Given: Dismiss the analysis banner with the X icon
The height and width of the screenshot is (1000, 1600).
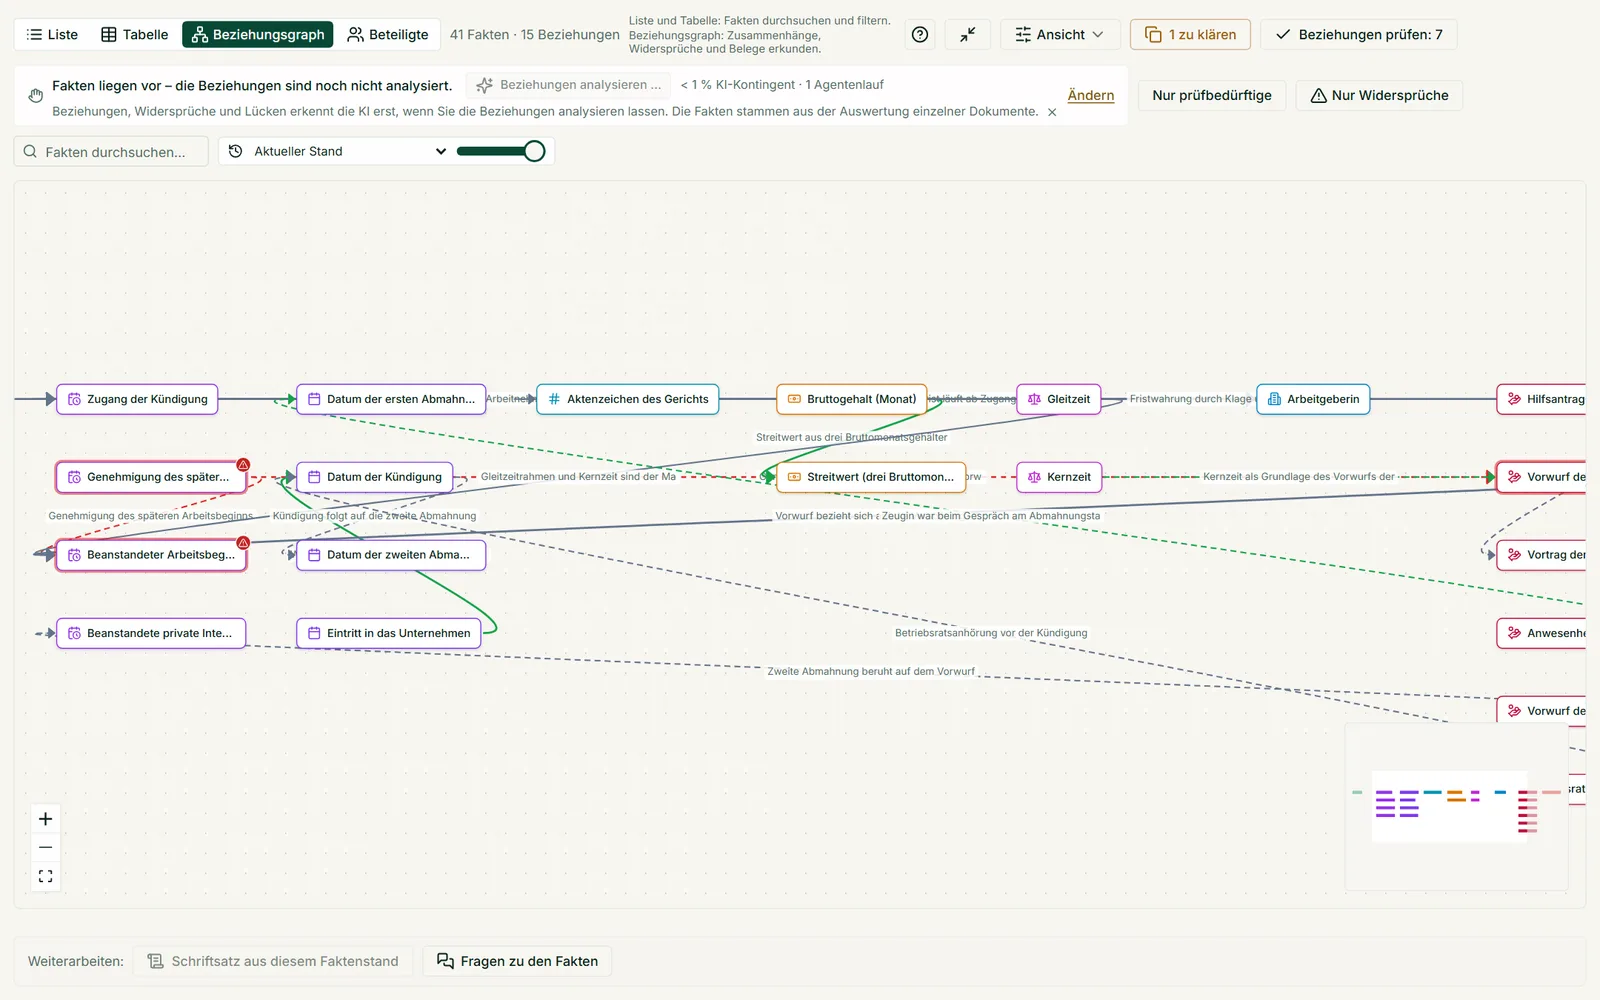Looking at the screenshot, I should click(1052, 112).
